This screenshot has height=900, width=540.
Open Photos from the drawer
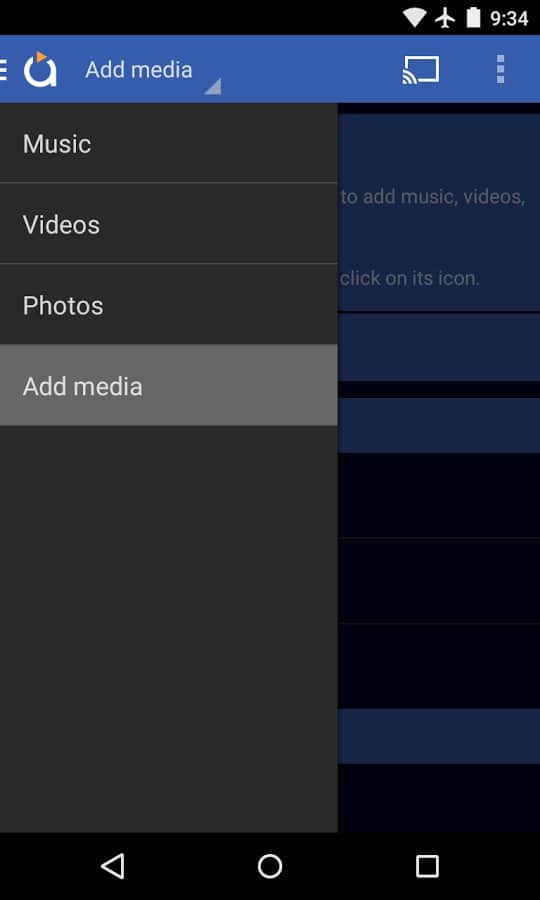coord(169,305)
